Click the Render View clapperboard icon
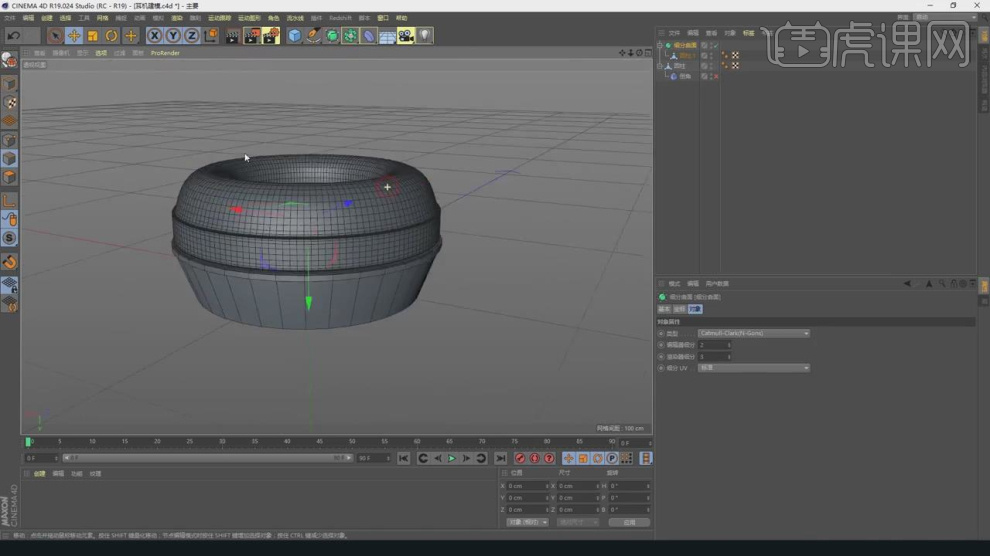The image size is (990, 556). tap(232, 36)
